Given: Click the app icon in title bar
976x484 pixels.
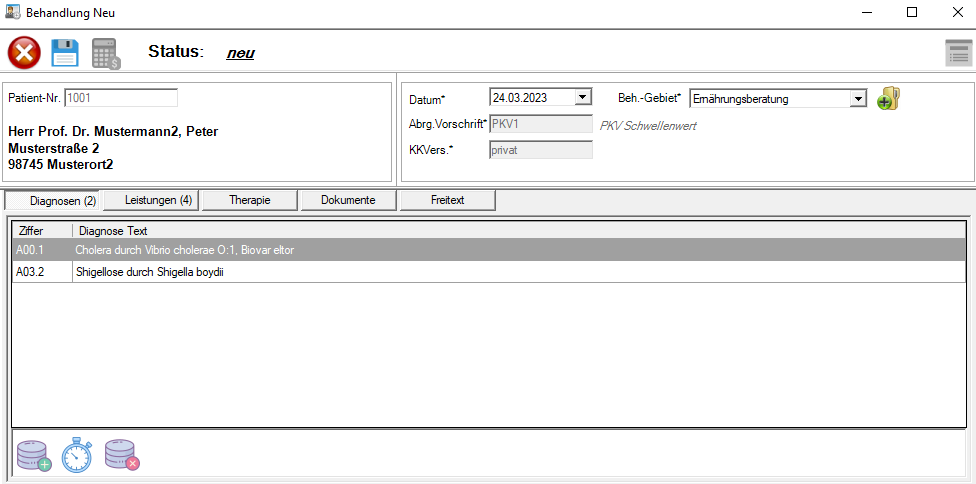Looking at the screenshot, I should point(12,12).
